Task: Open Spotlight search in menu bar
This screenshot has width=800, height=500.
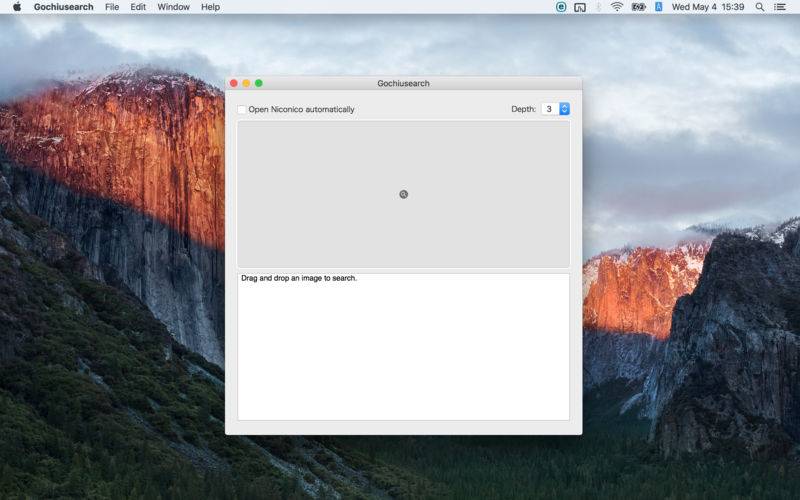Action: point(760,7)
